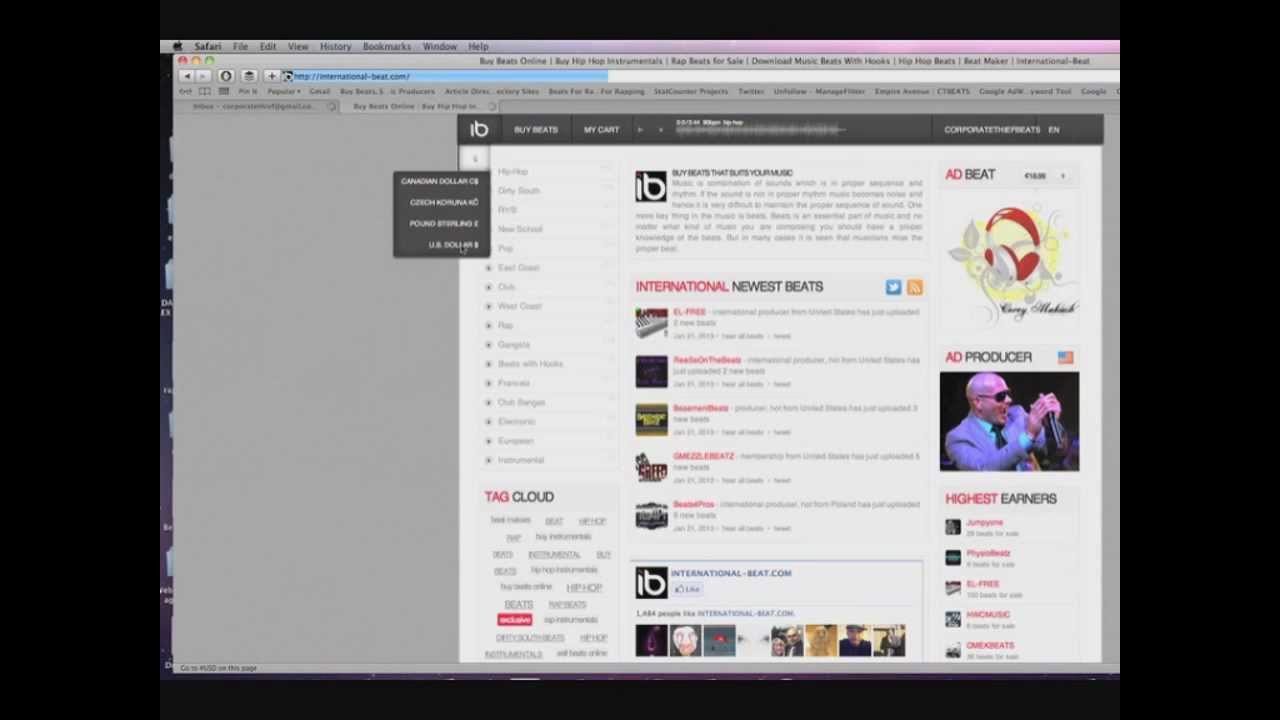Image resolution: width=1280 pixels, height=720 pixels.
Task: Select Canadian Dollar from currency dropdown
Action: 440,181
